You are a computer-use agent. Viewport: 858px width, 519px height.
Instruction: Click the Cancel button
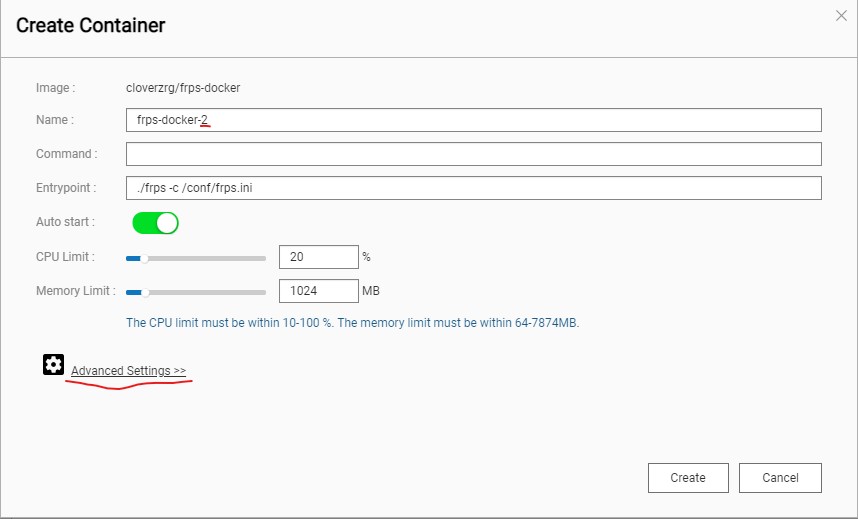[780, 478]
